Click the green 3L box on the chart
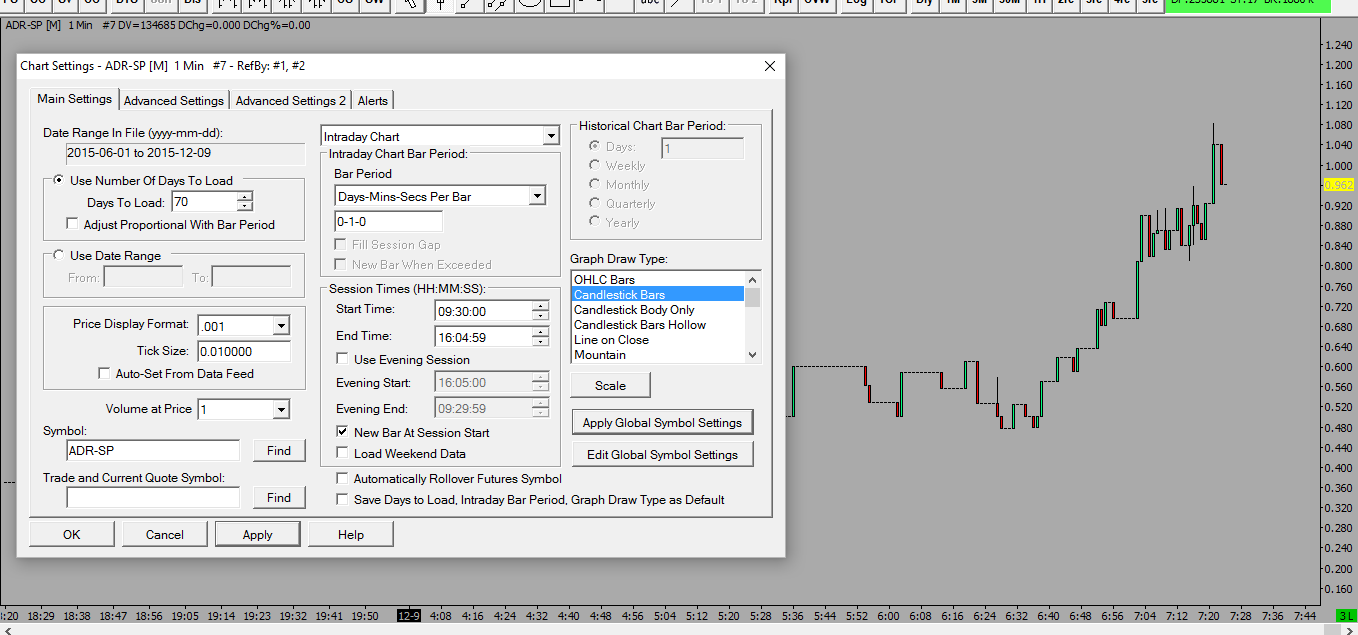 [x=1346, y=616]
